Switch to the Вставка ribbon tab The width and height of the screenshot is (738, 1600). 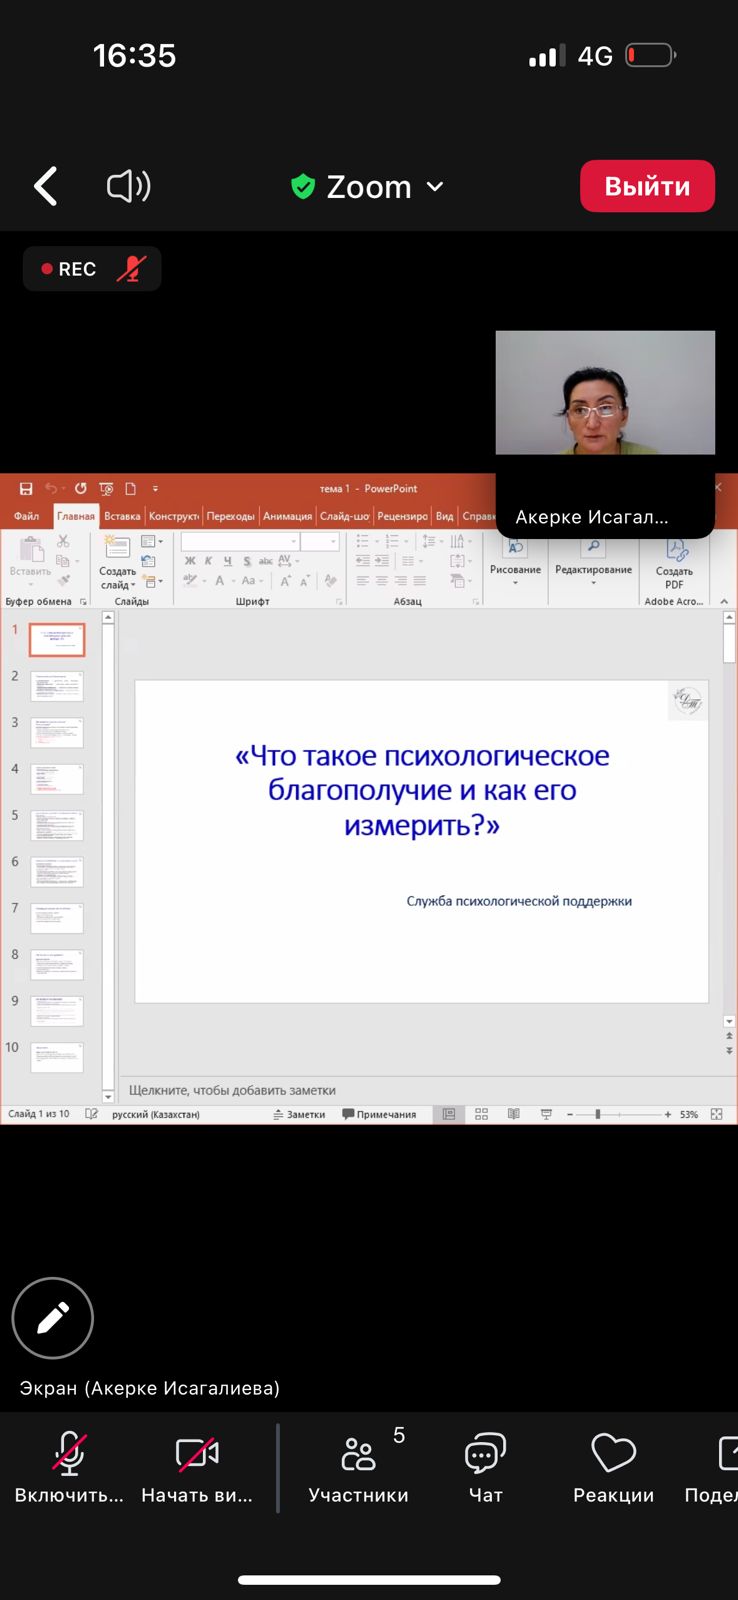(122, 516)
